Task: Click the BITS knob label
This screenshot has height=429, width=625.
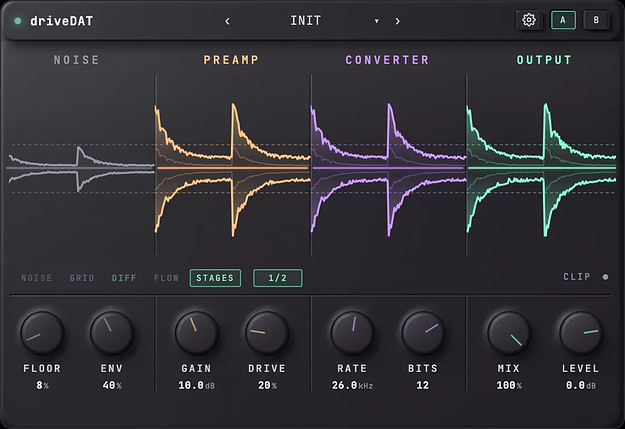Action: pyautogui.click(x=423, y=368)
